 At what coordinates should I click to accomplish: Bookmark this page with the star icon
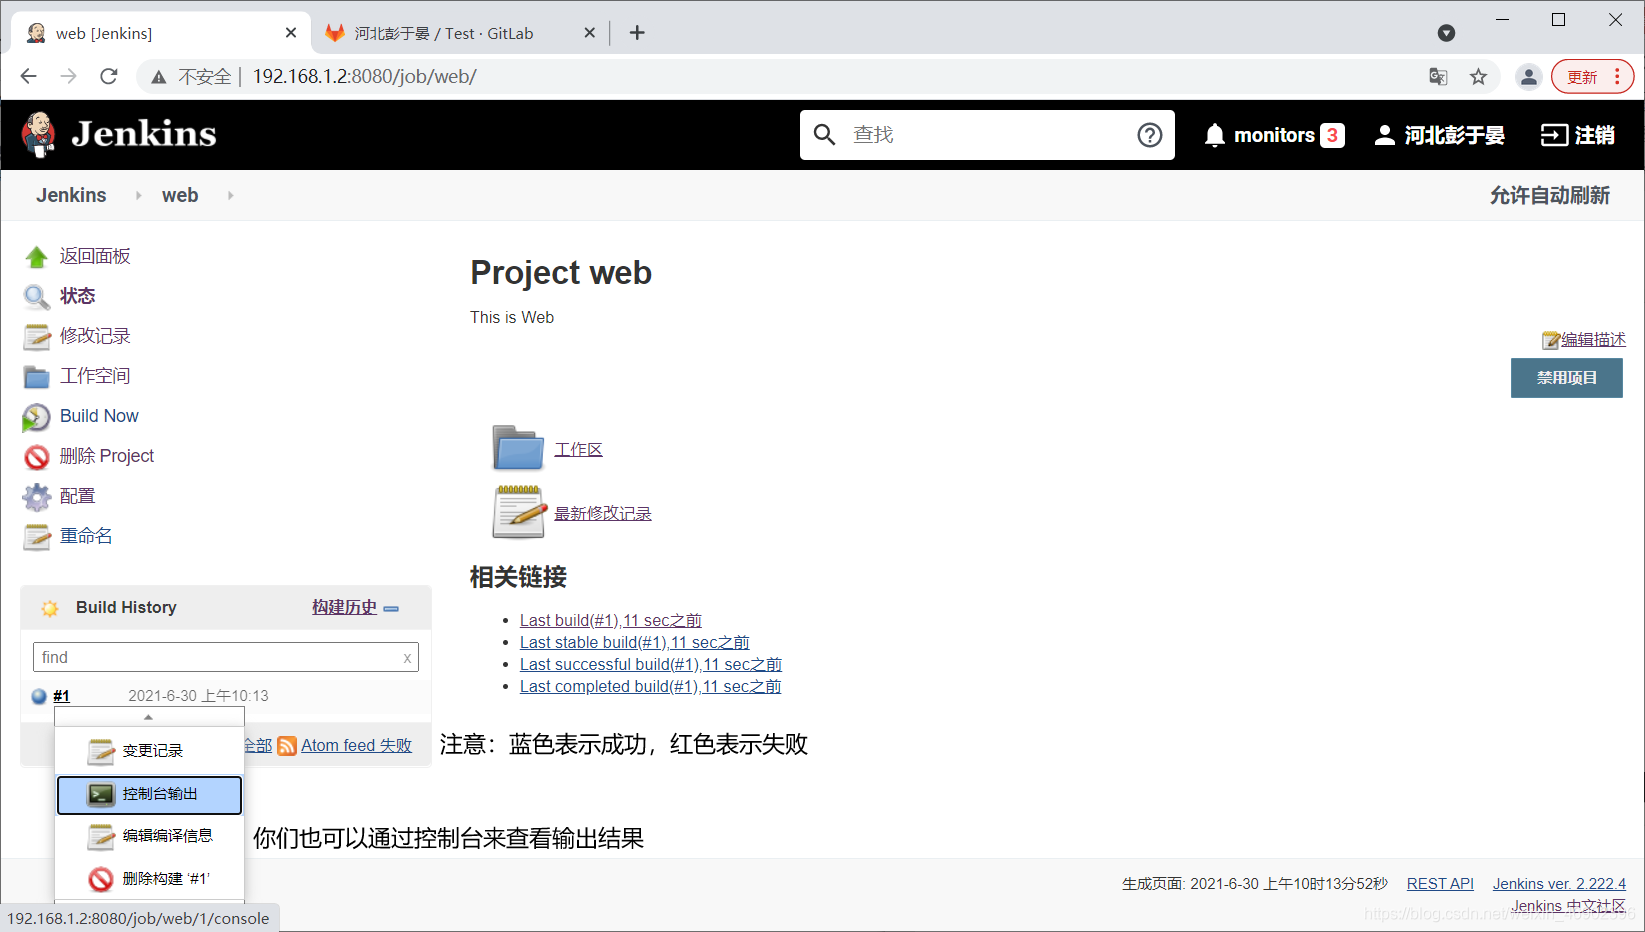click(x=1478, y=77)
